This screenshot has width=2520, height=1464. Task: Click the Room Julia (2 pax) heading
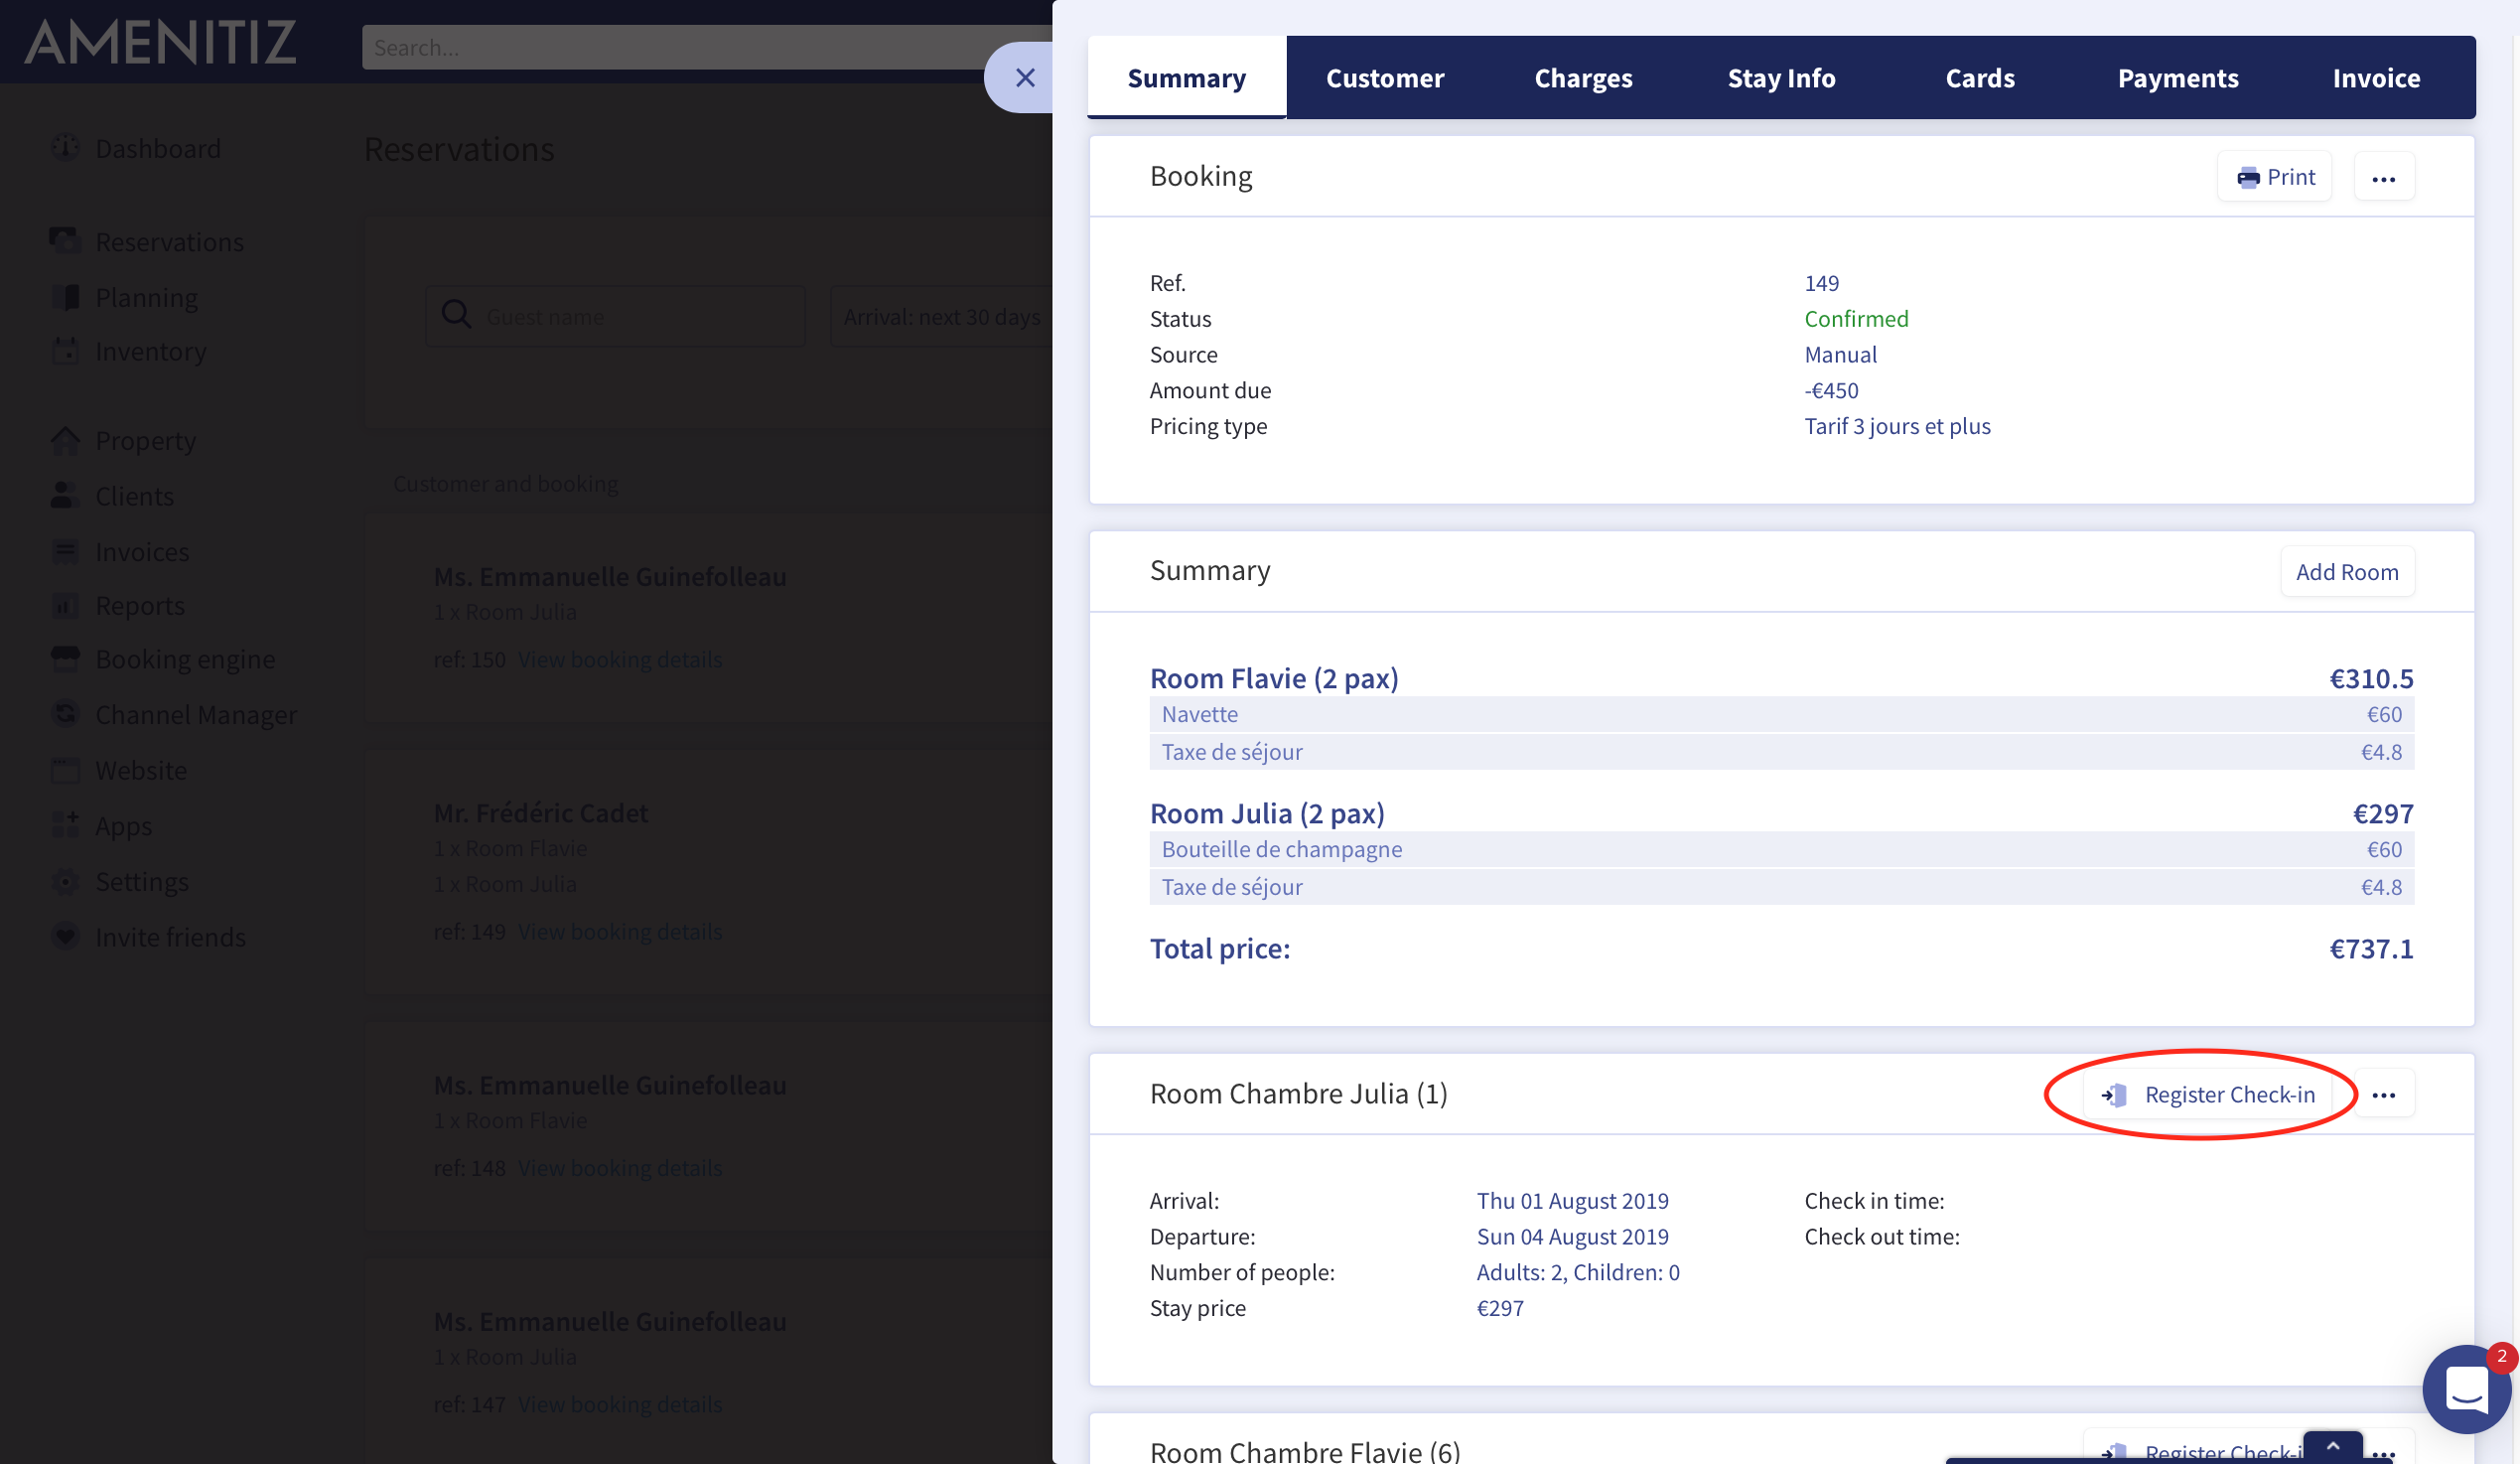(1267, 813)
